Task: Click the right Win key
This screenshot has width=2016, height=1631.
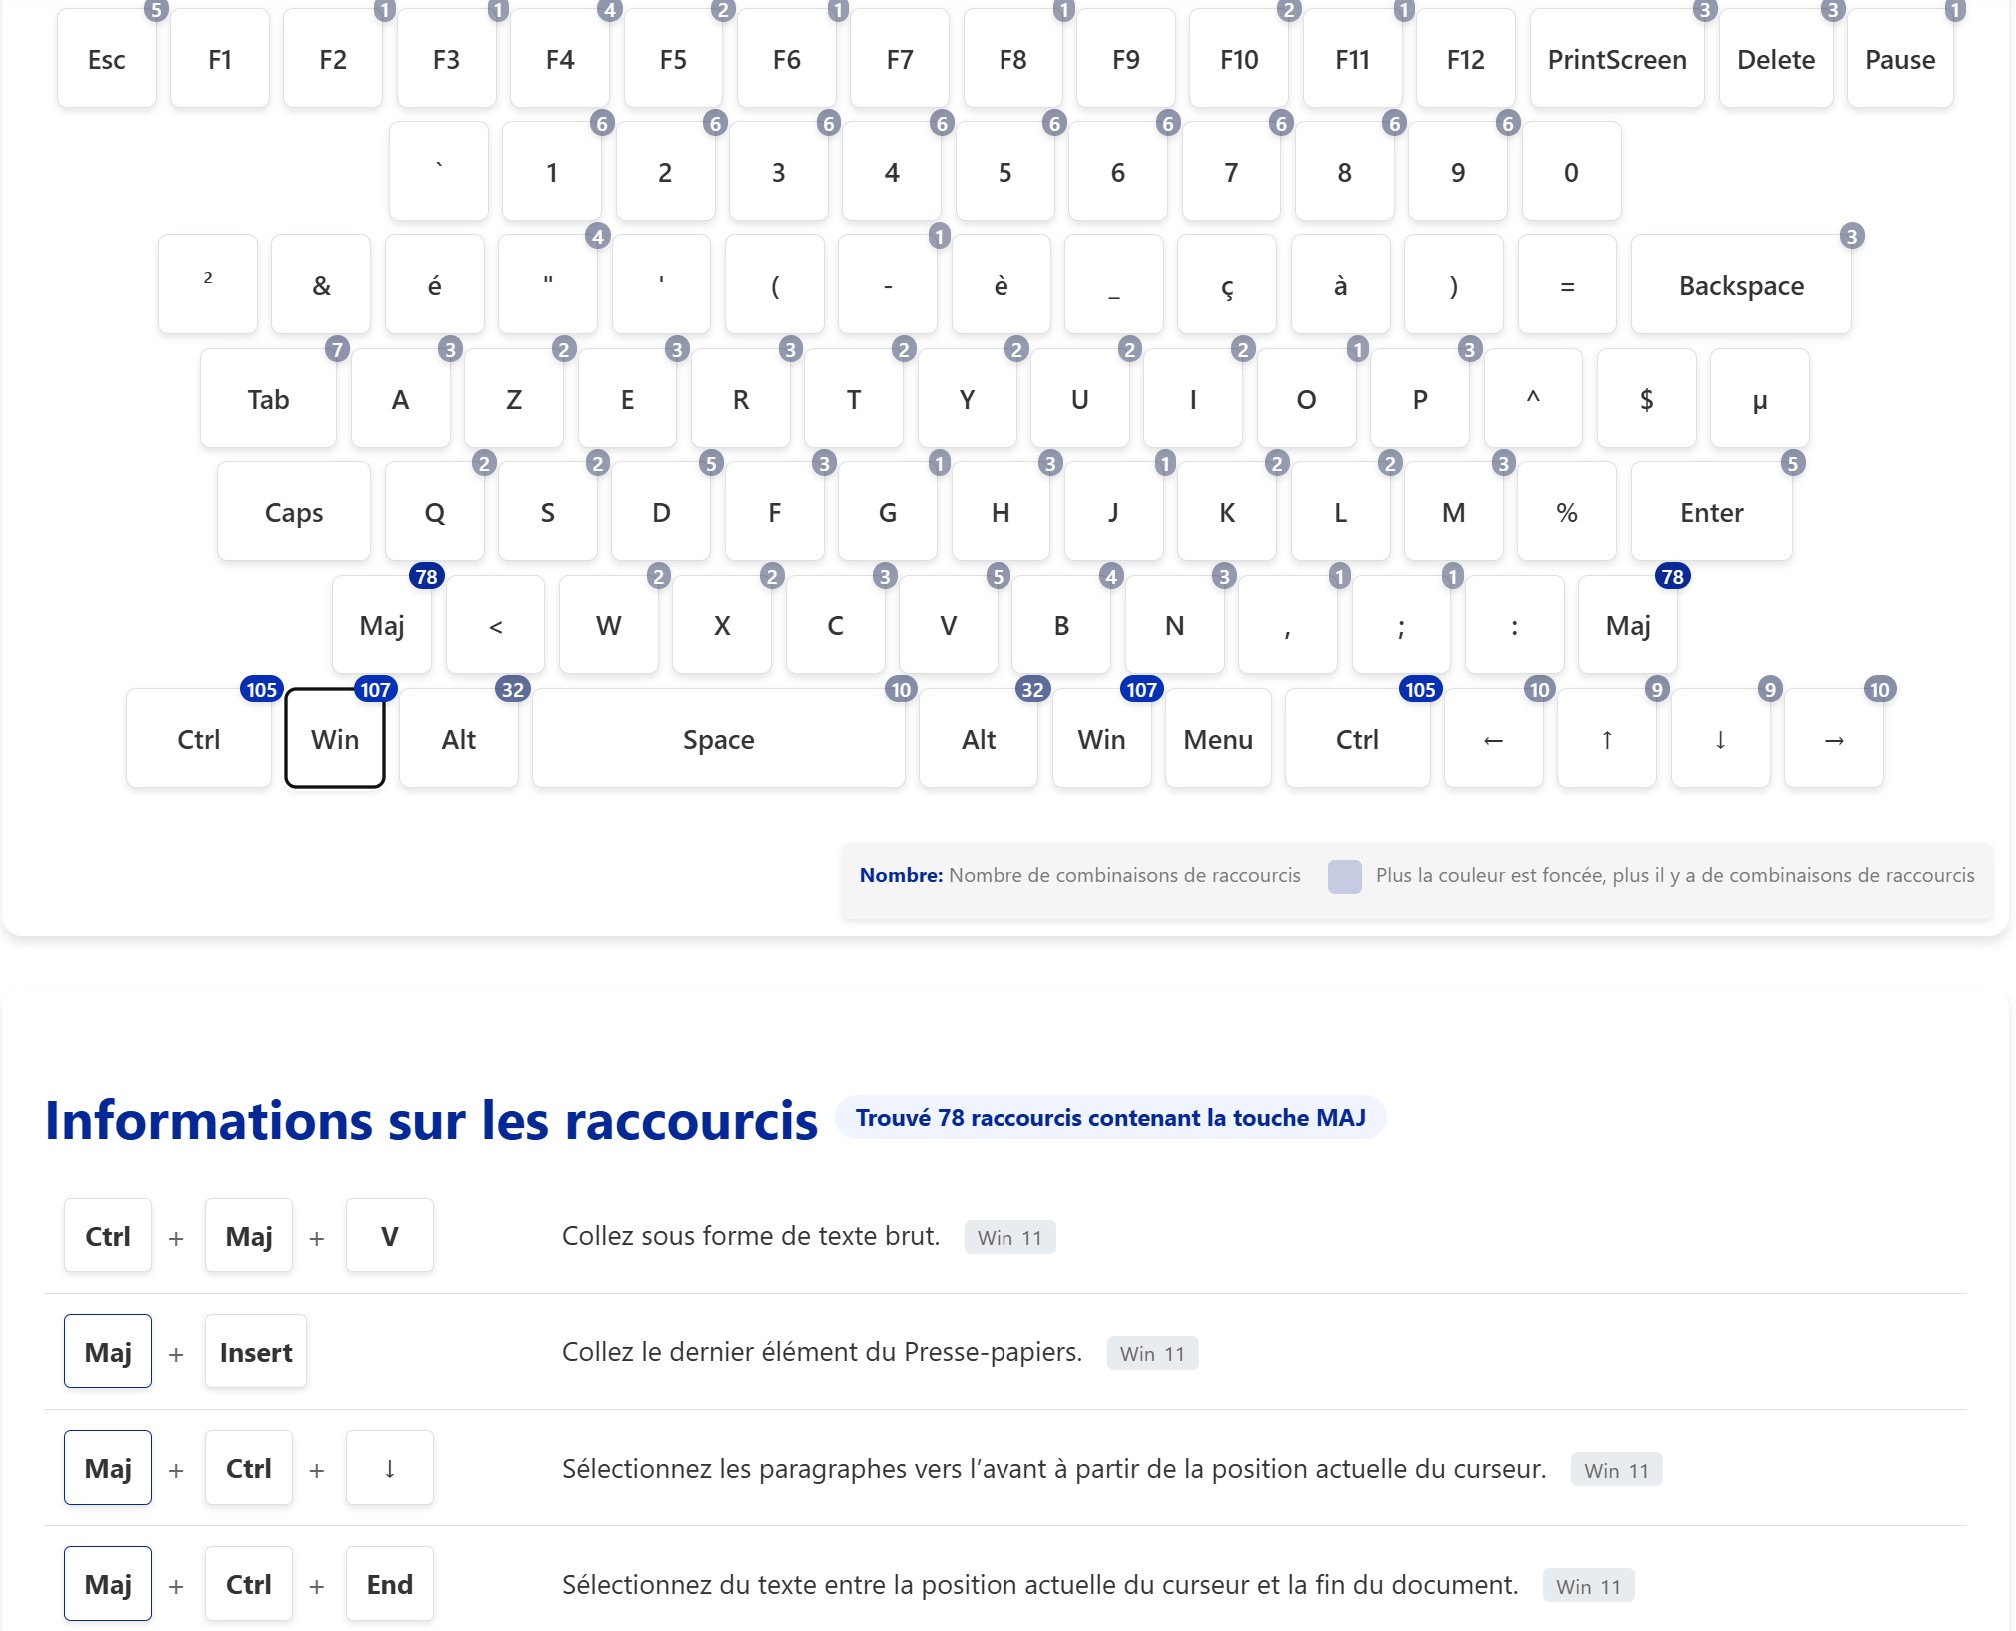Action: coord(1102,739)
